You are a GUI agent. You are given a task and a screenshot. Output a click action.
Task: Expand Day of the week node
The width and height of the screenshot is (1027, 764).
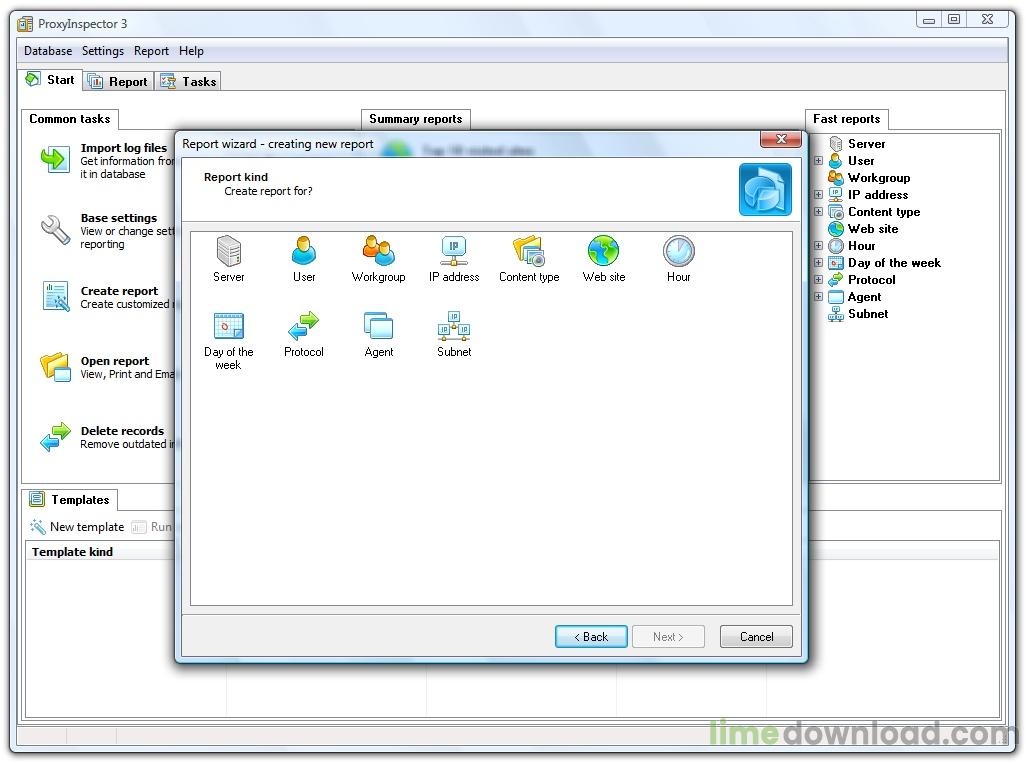tap(818, 263)
